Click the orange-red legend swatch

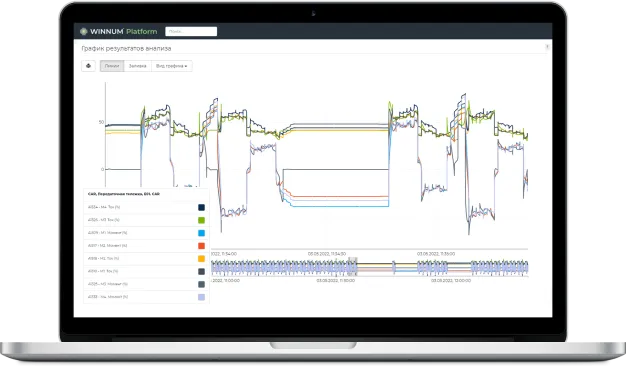[x=201, y=245]
